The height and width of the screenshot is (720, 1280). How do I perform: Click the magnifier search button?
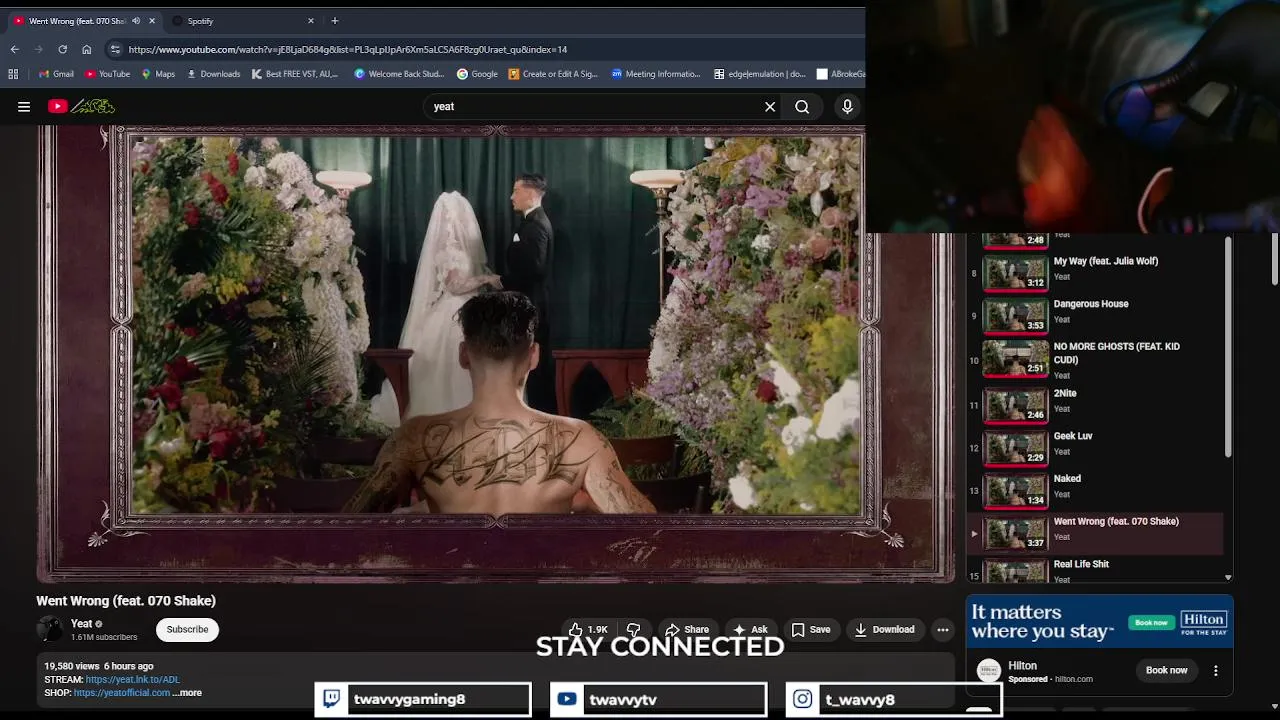[x=802, y=107]
